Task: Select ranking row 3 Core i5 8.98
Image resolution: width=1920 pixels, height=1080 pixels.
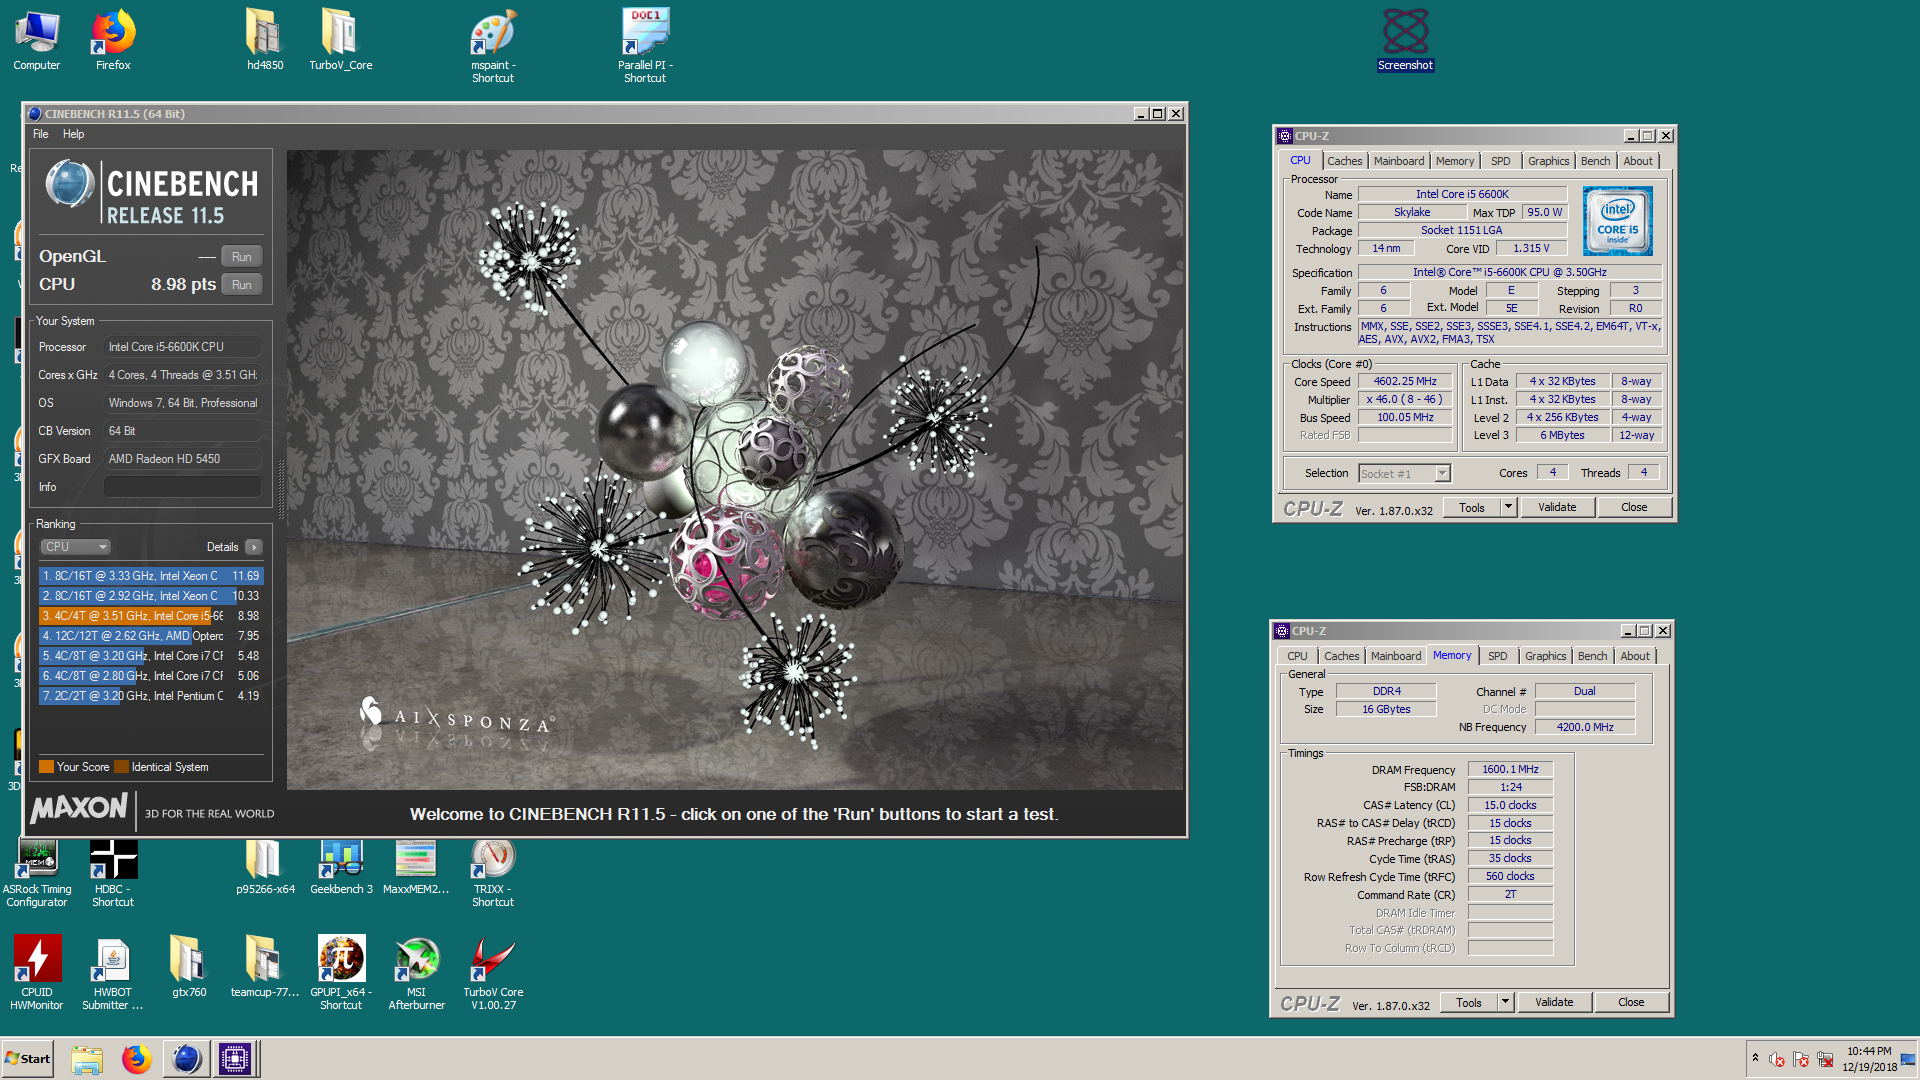Action: pyautogui.click(x=151, y=616)
